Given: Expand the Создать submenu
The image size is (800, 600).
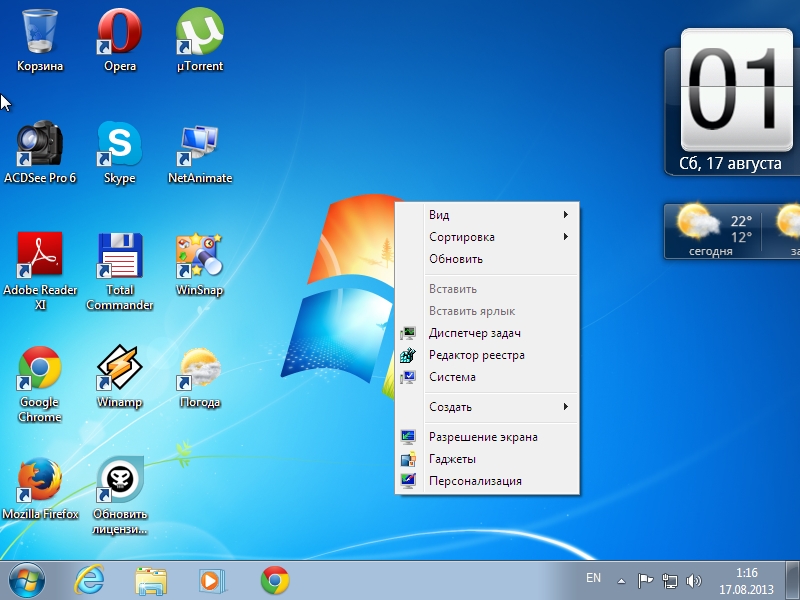Looking at the screenshot, I should (487, 407).
